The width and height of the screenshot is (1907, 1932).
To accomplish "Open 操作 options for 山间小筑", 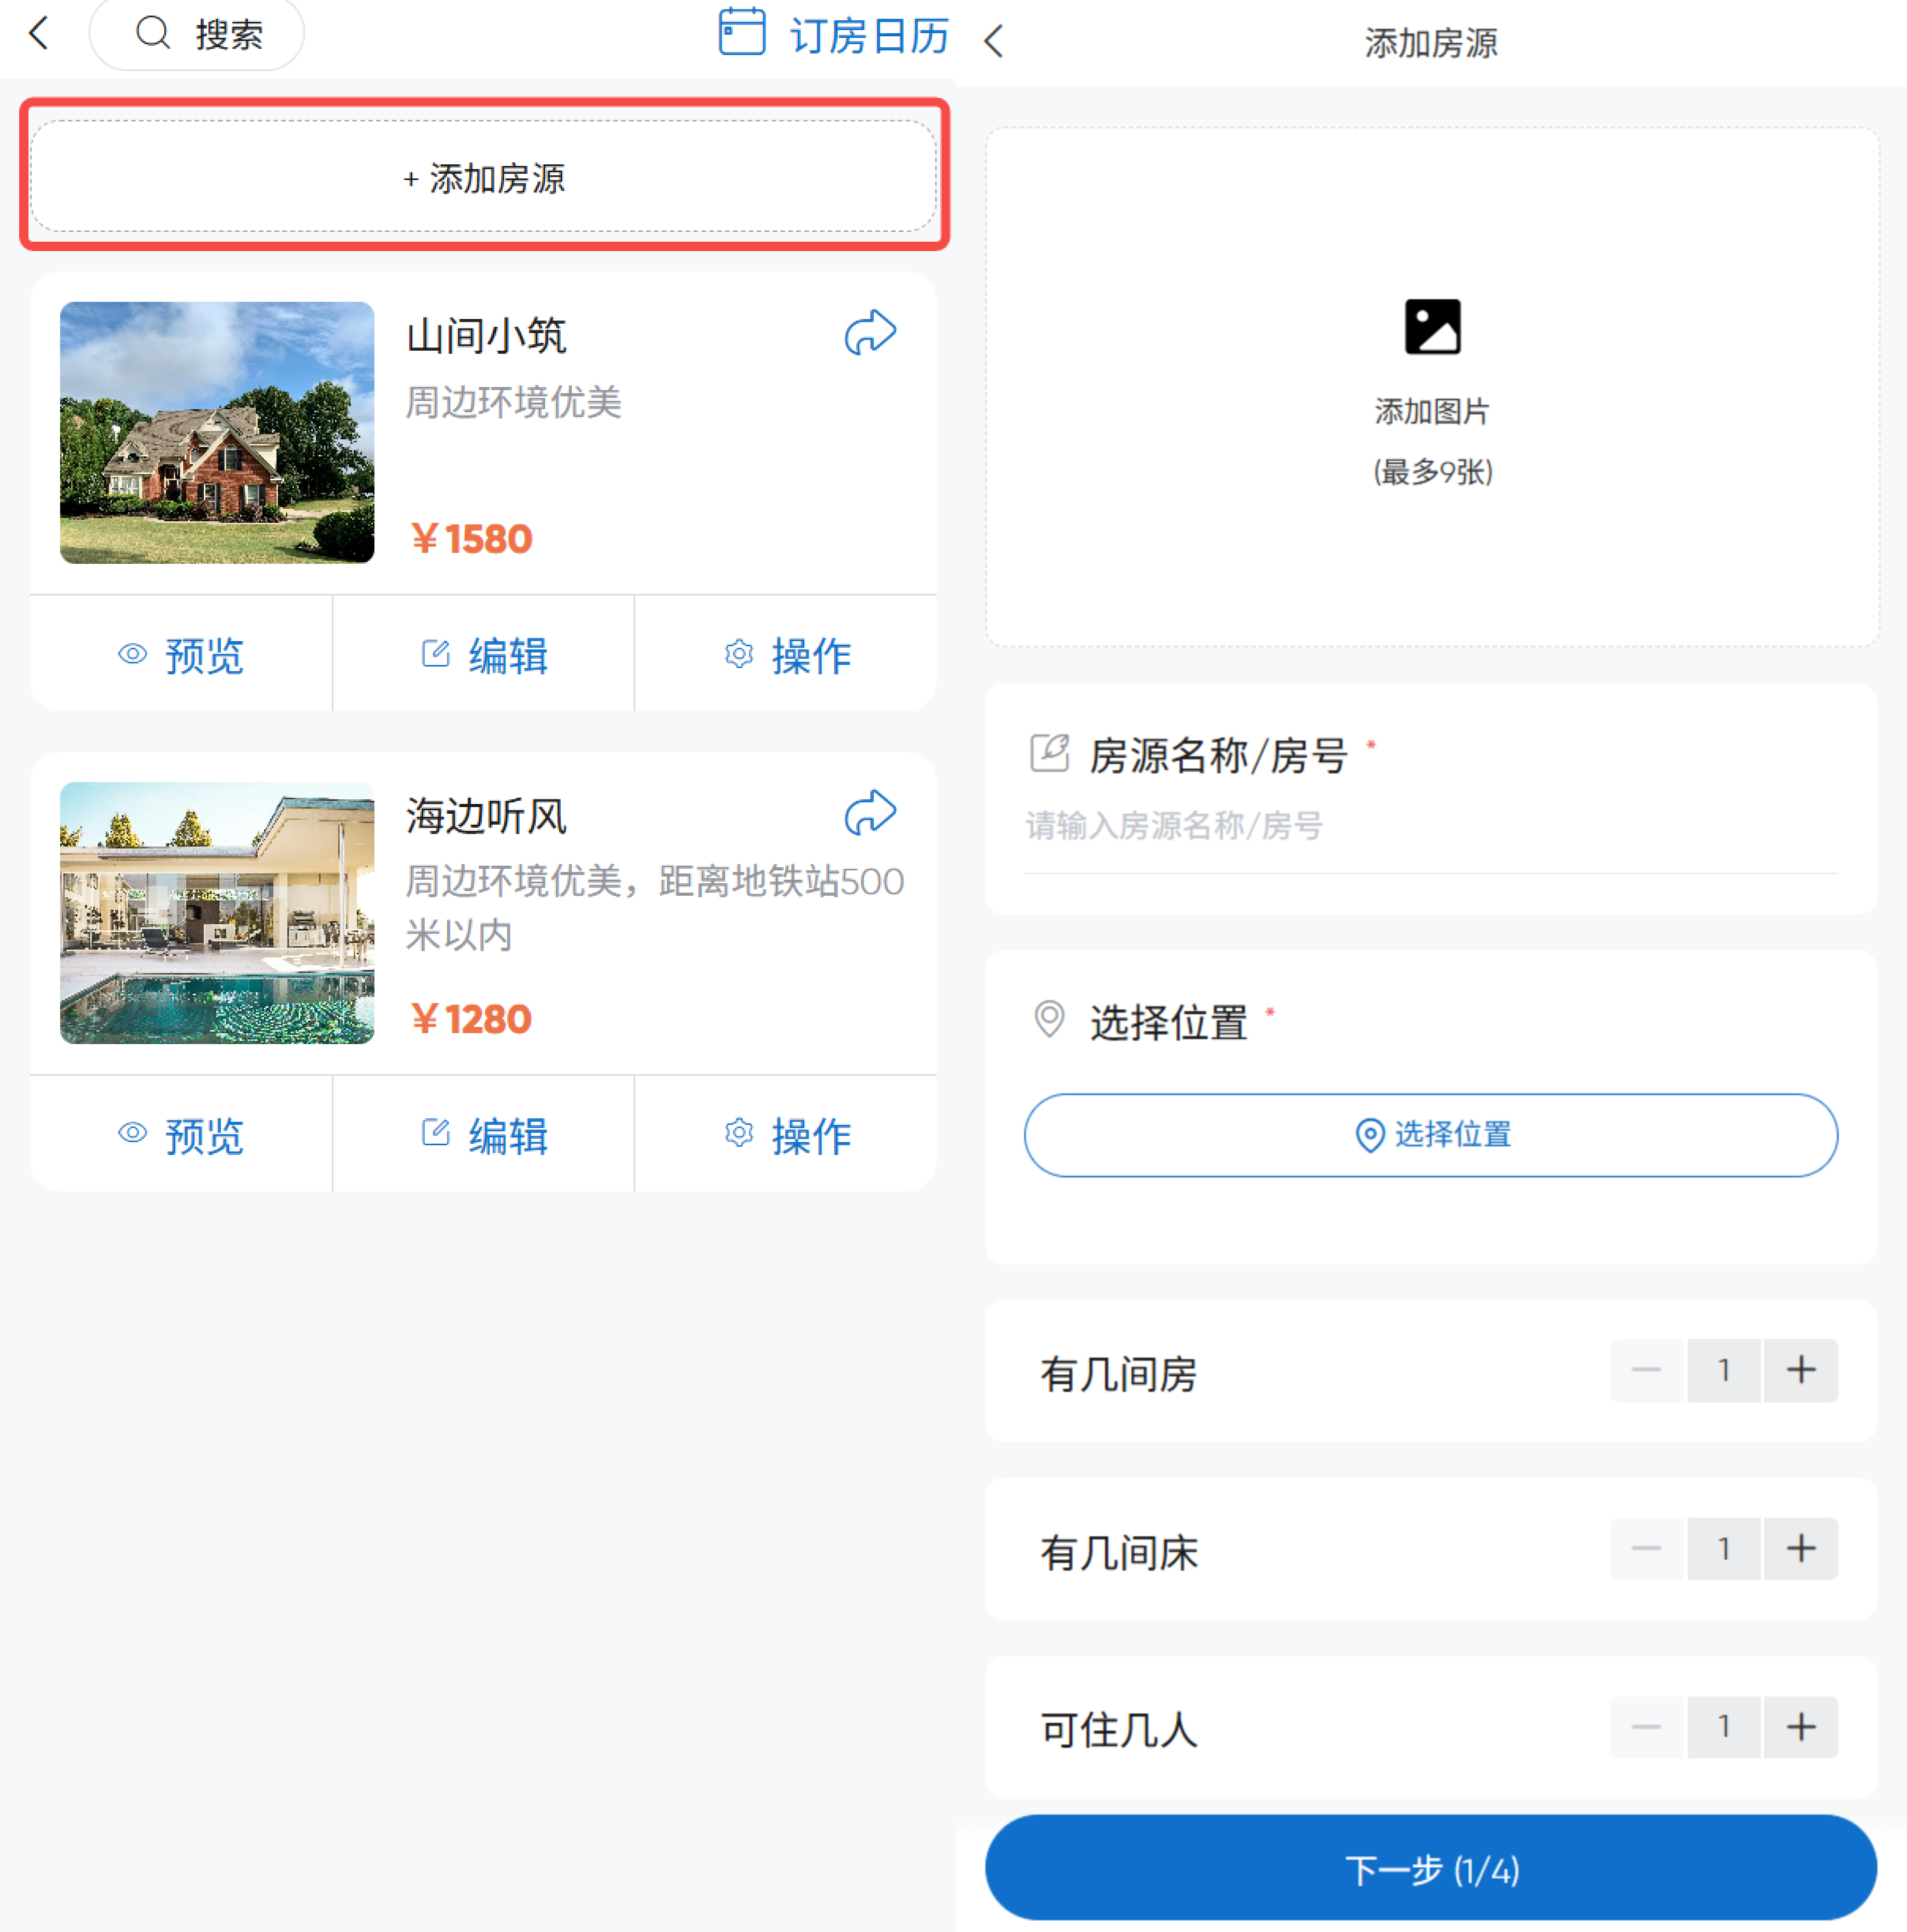I will click(787, 655).
